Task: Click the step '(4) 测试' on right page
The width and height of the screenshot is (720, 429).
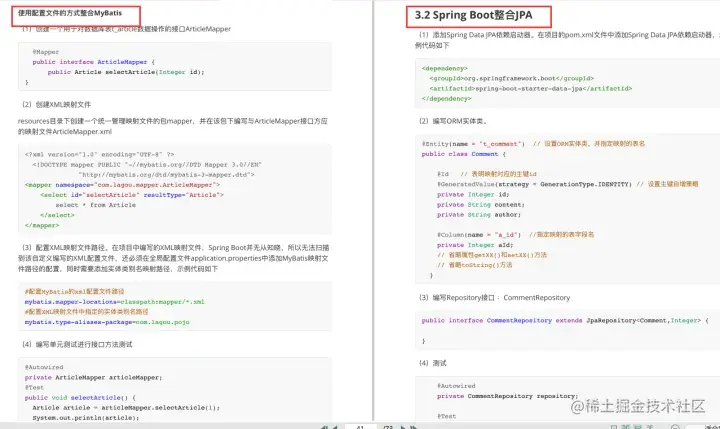Action: 432,363
